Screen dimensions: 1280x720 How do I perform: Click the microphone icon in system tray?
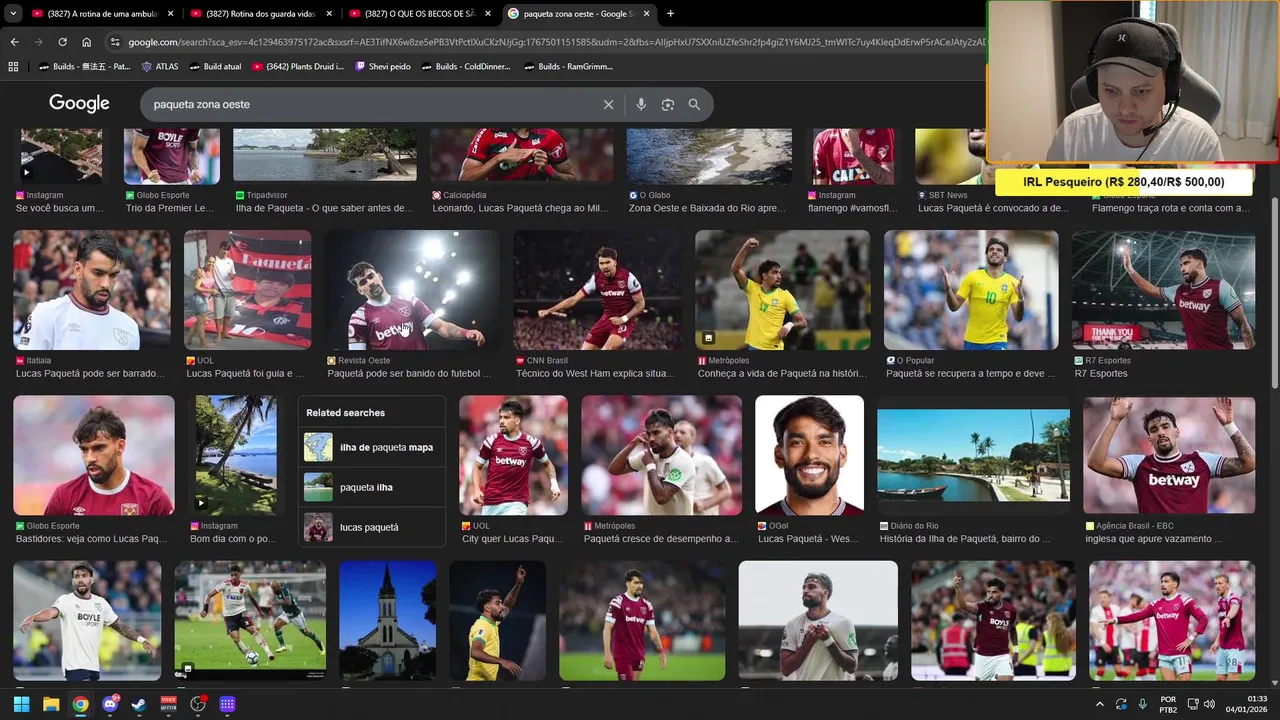[x=1142, y=704]
